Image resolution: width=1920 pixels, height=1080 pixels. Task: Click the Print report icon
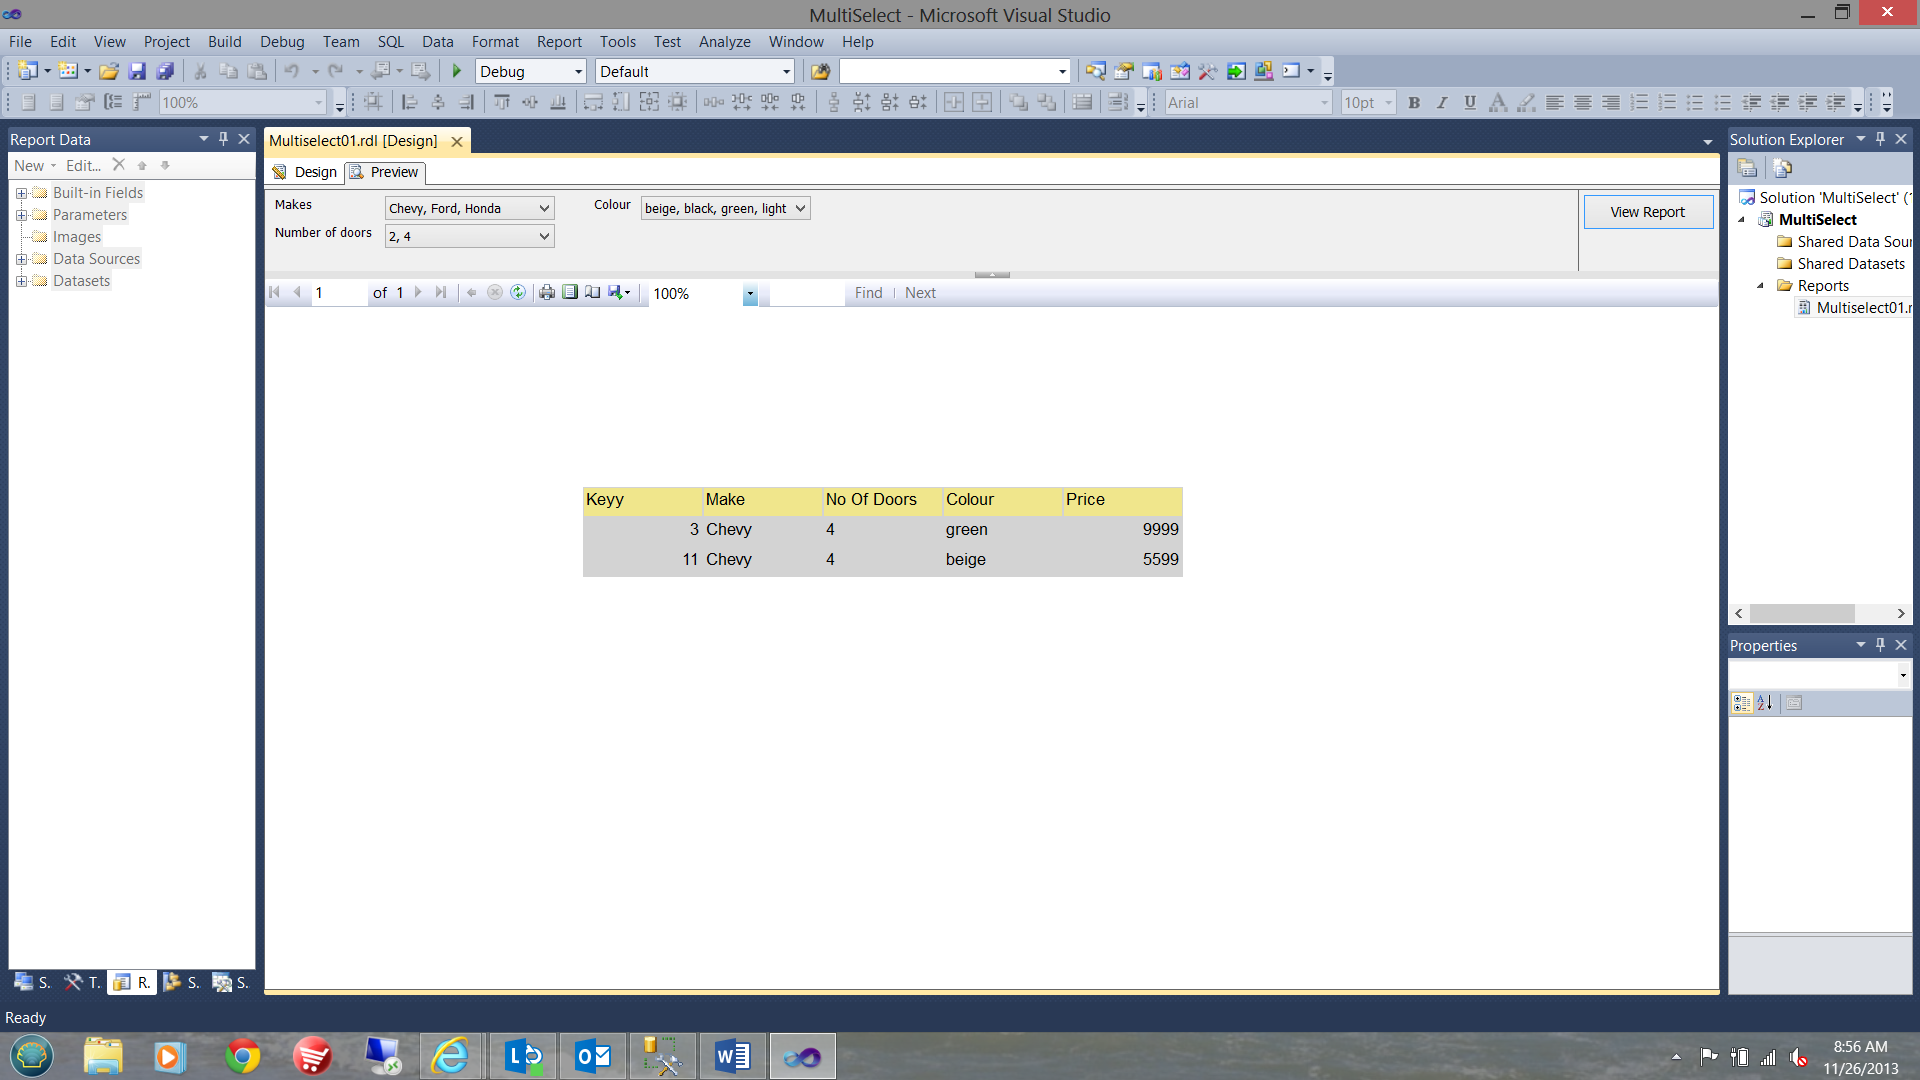pos(547,293)
